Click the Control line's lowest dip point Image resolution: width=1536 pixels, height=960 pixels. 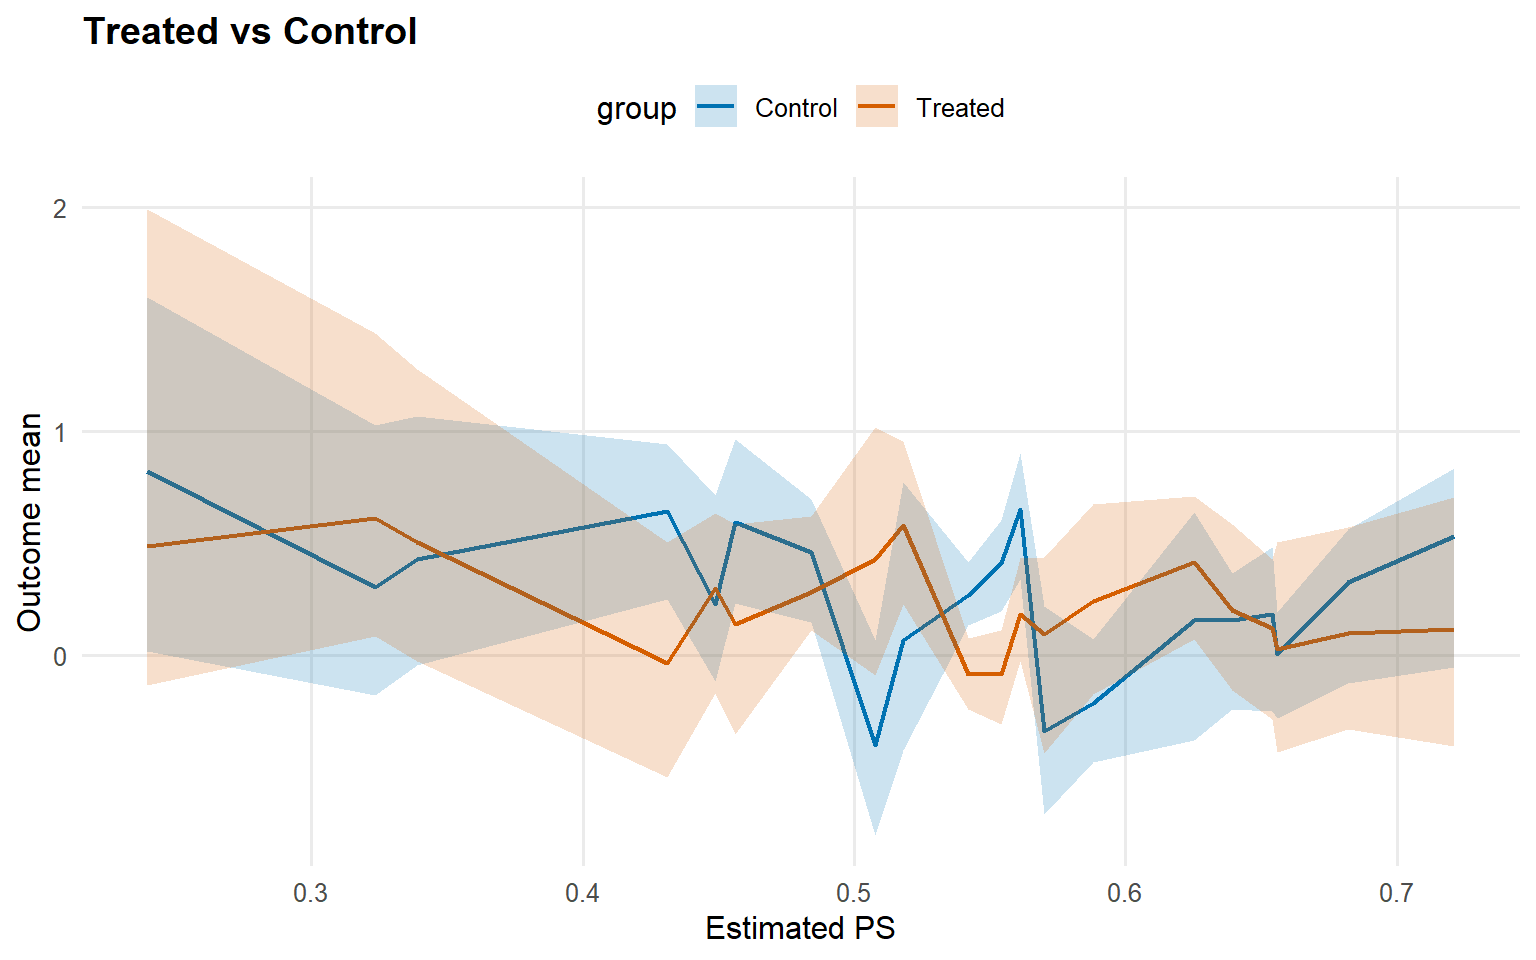point(876,745)
